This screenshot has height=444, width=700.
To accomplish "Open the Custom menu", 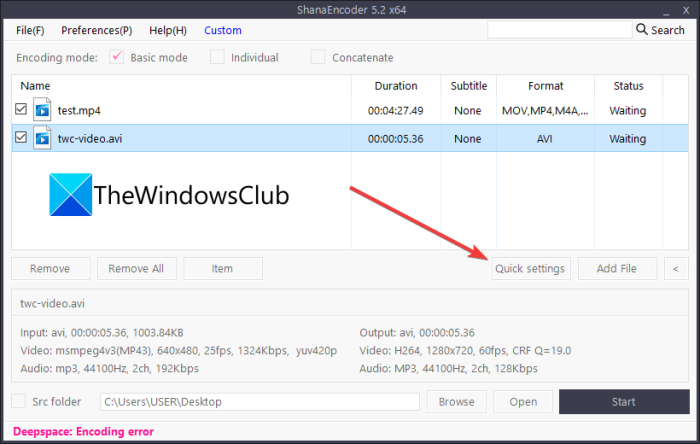I will click(223, 30).
